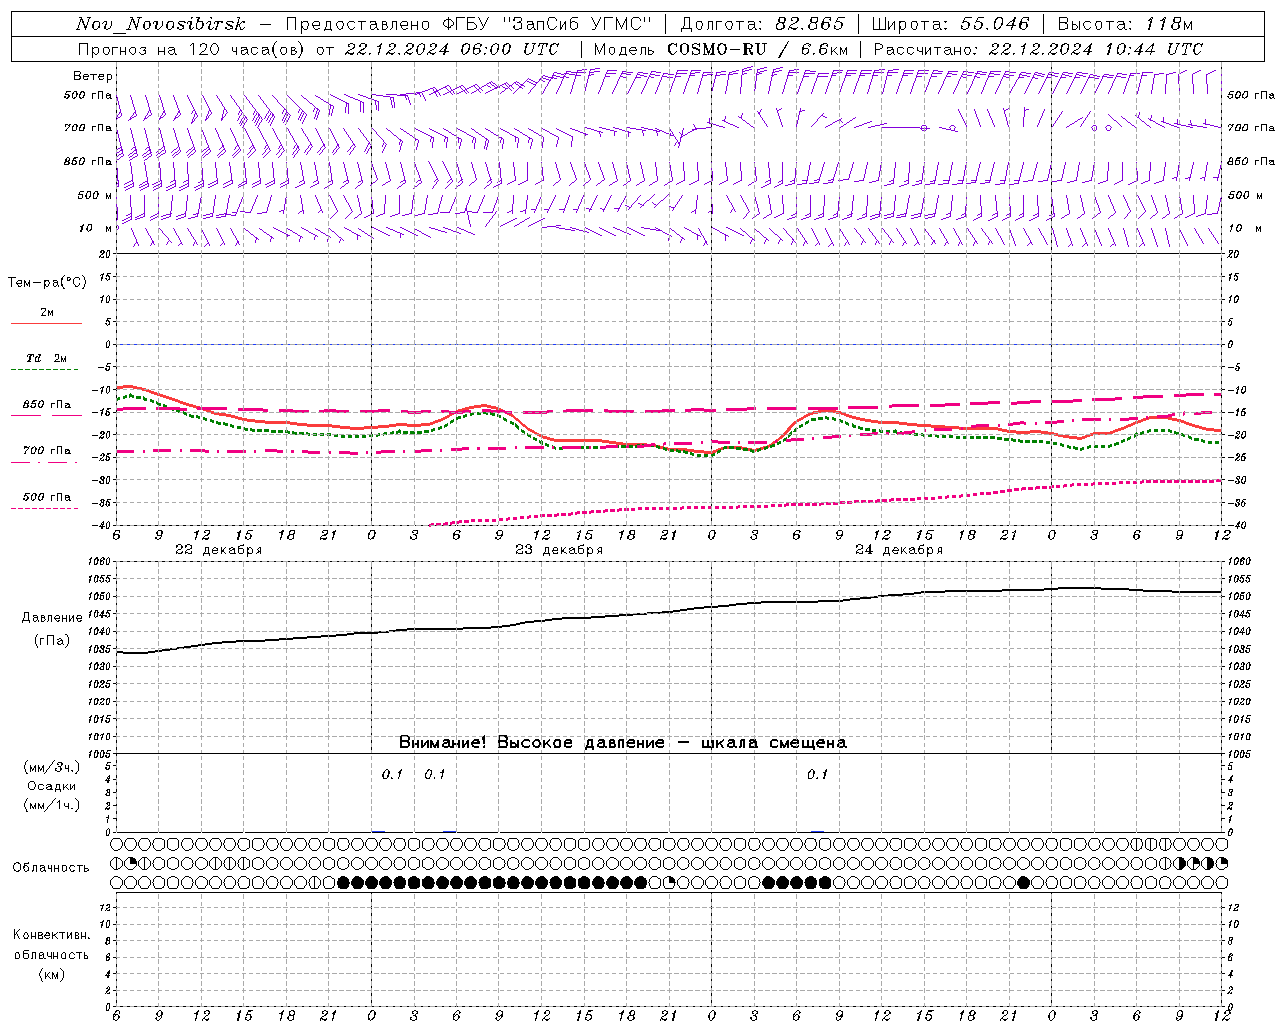Click the 22 декабря date label
1280x1024 pixels.
coord(219,550)
